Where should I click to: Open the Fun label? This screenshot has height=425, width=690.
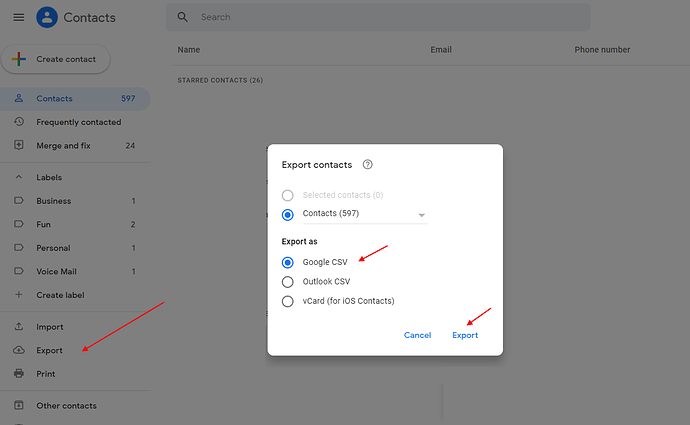[x=75, y=224]
